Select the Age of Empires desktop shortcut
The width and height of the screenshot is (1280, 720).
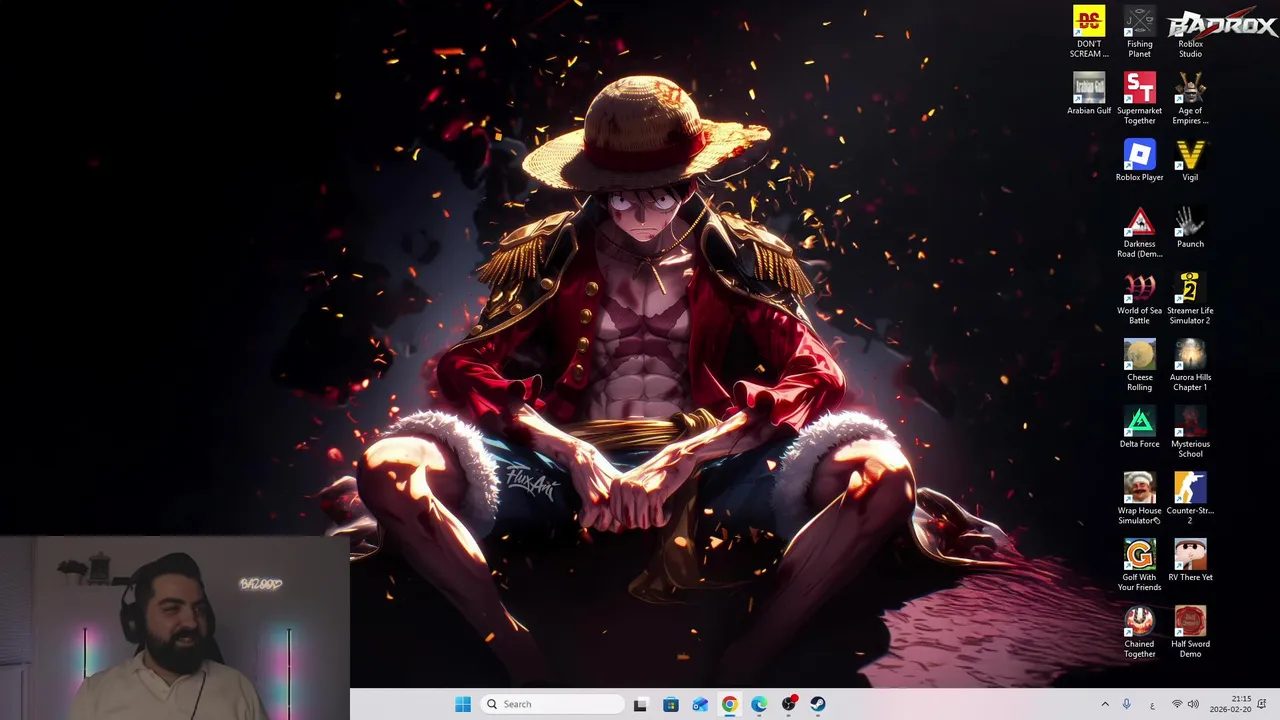(x=1190, y=99)
